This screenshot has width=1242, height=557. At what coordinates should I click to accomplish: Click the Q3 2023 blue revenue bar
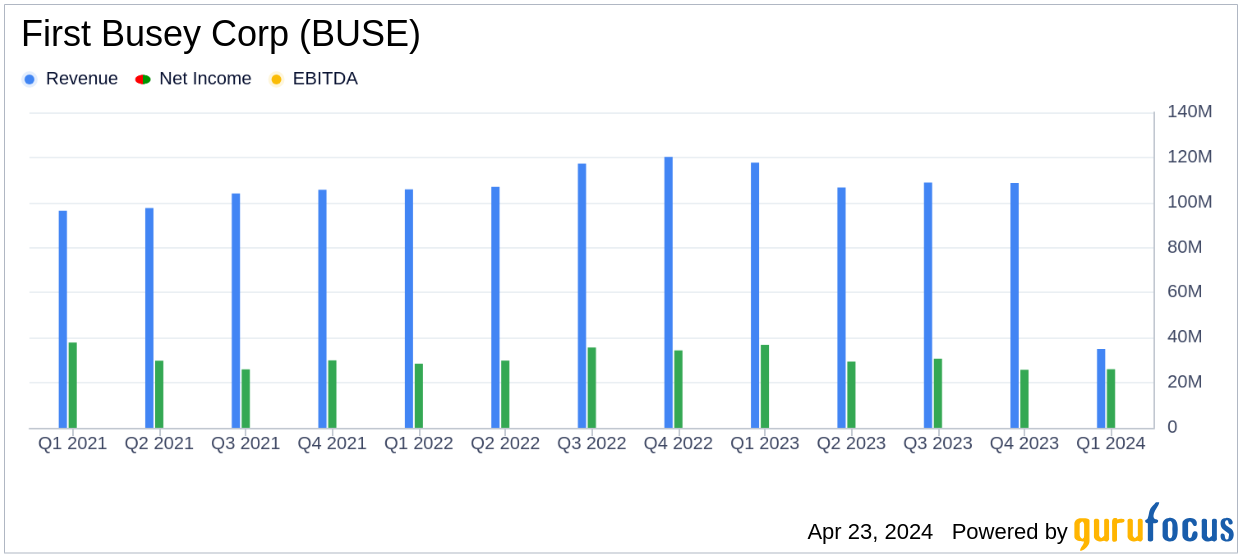point(928,305)
